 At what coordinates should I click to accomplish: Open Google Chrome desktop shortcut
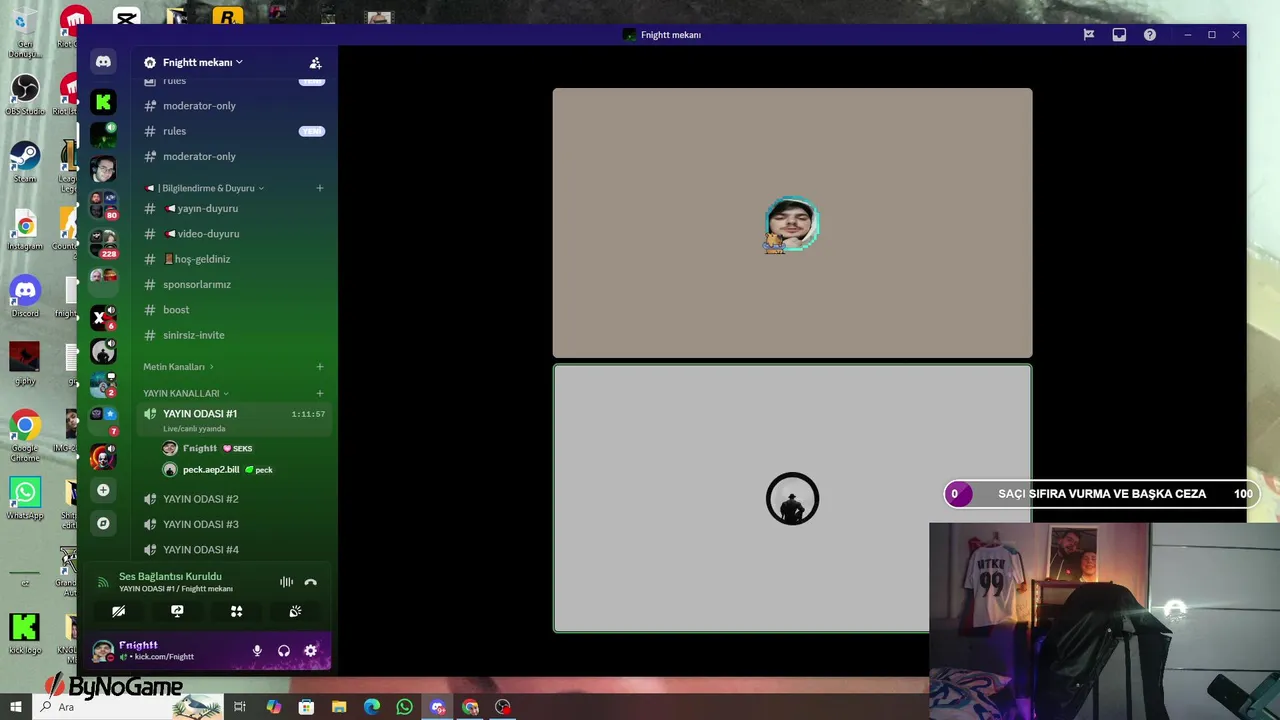coord(25,435)
